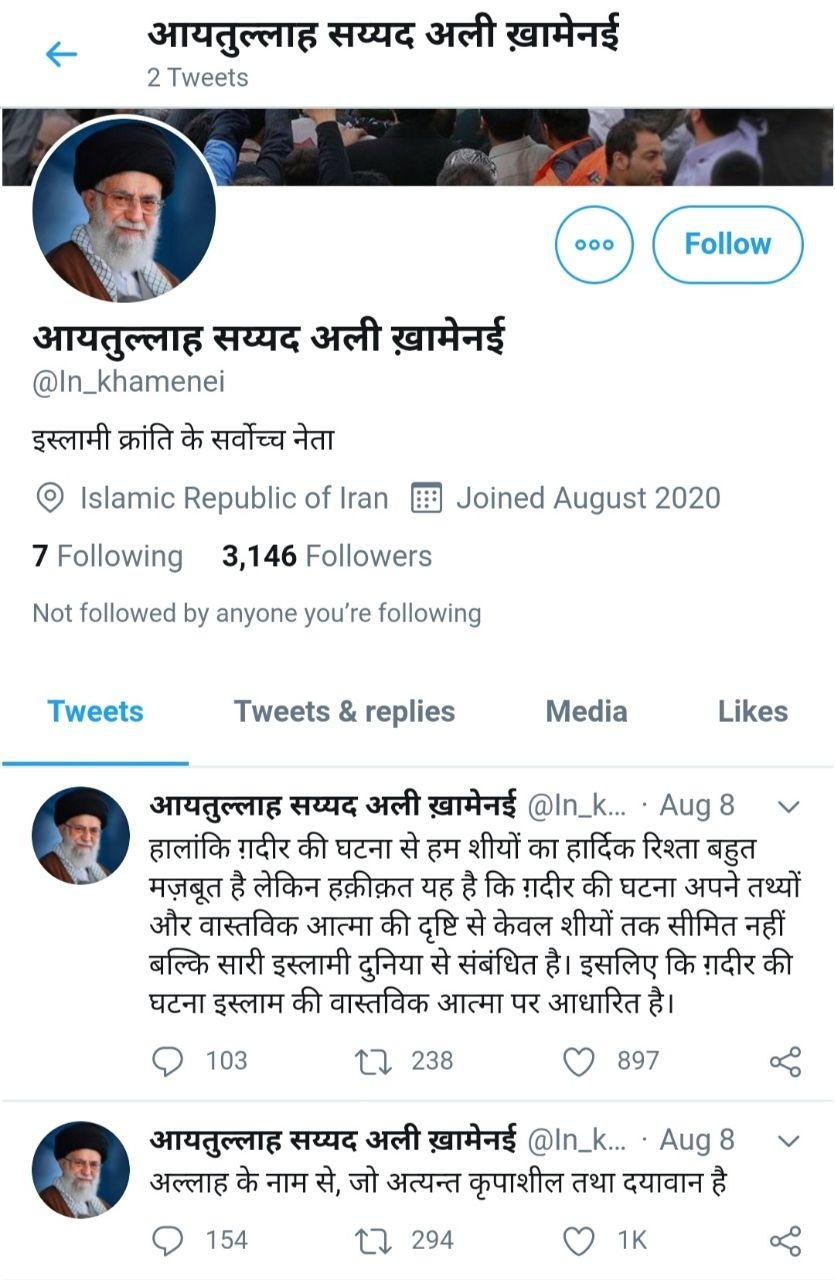Expand the first tweet's dropdown chevron
Viewport: 835px width, 1280px height.
pos(788,806)
